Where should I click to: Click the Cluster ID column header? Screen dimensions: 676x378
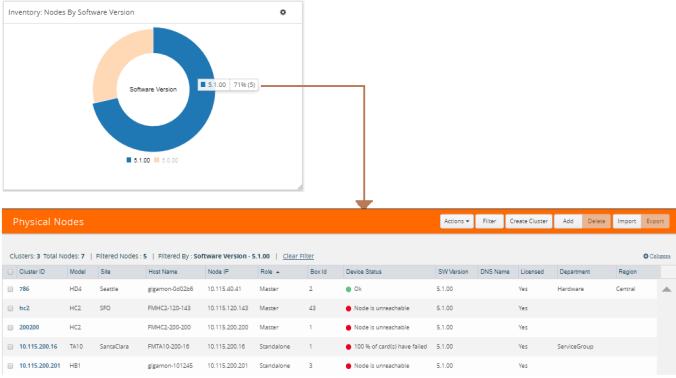(x=32, y=272)
